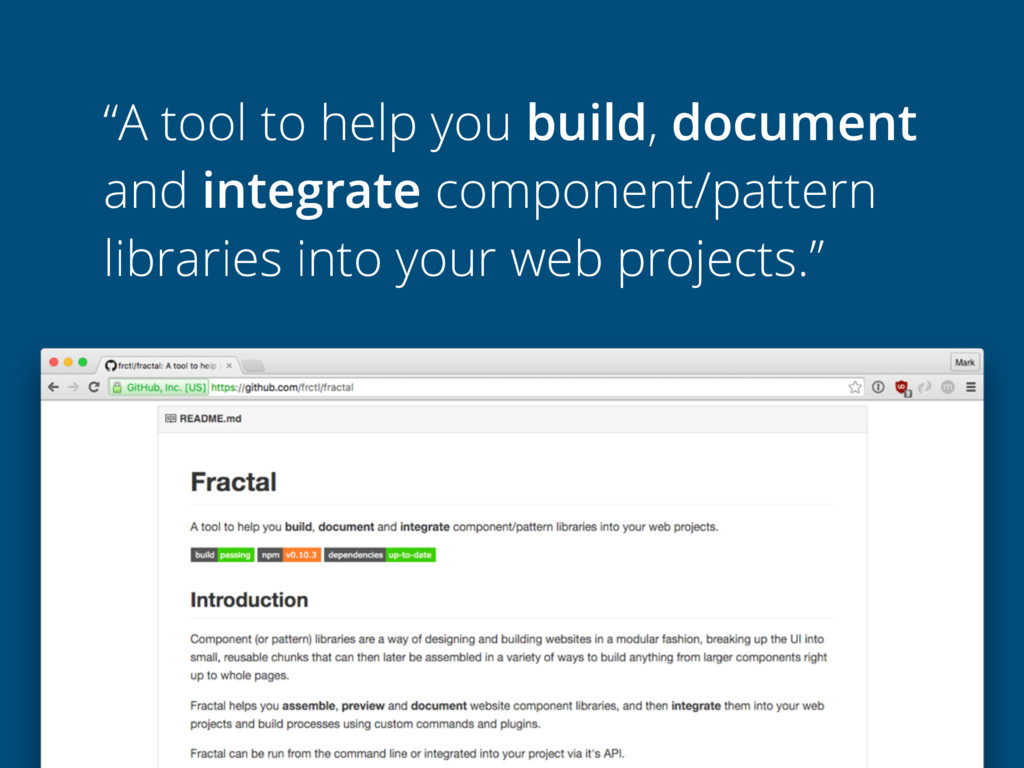Click the Introduction heading
The height and width of the screenshot is (768, 1024).
point(249,600)
